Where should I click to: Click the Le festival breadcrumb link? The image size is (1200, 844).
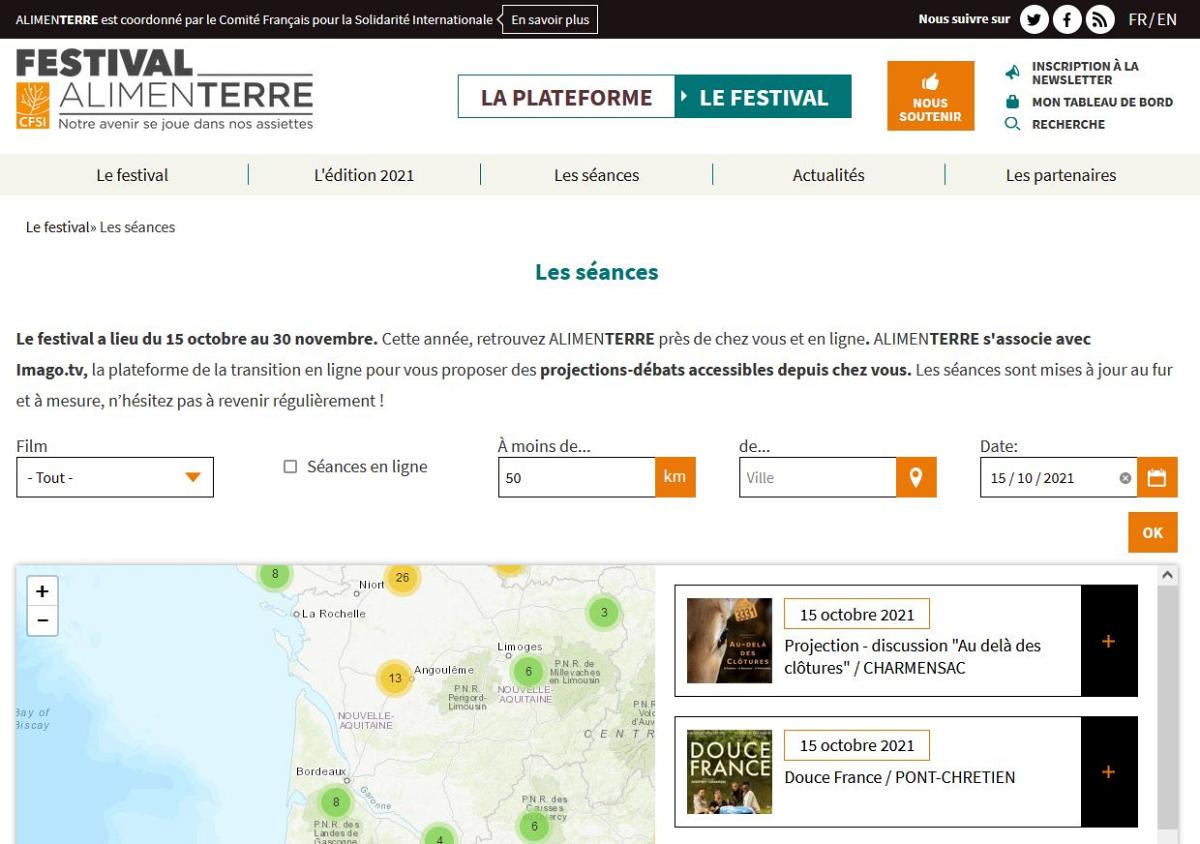pos(58,227)
